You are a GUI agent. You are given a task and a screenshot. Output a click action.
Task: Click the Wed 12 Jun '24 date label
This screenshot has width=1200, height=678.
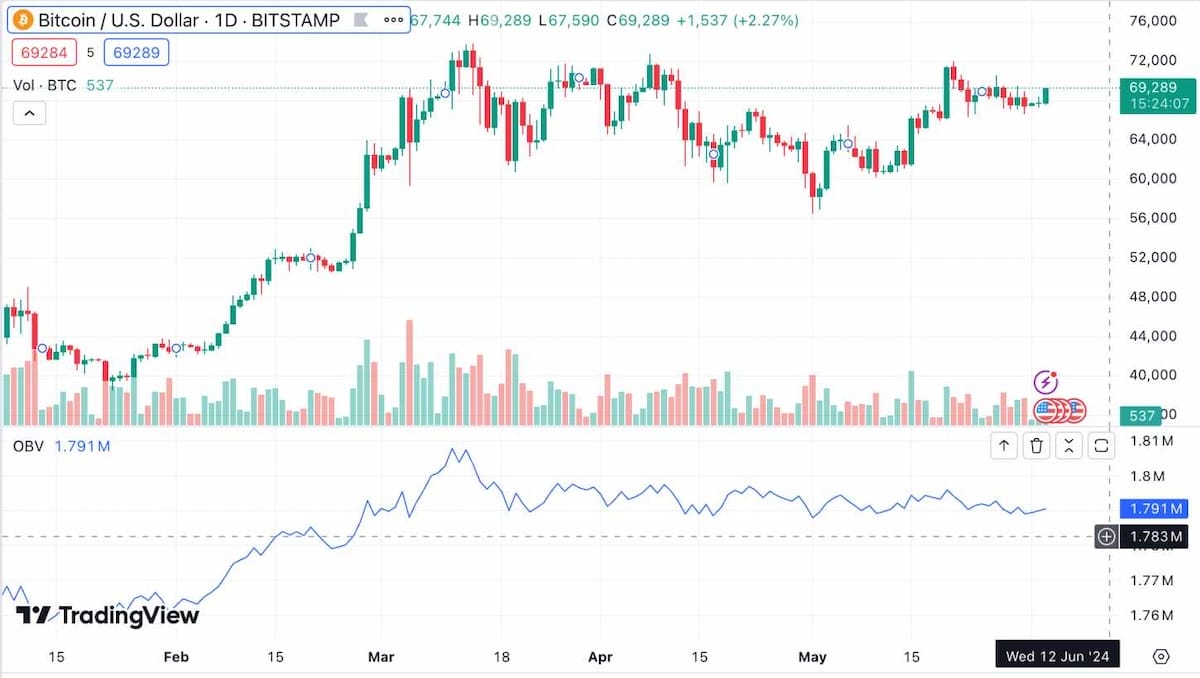click(x=1057, y=655)
